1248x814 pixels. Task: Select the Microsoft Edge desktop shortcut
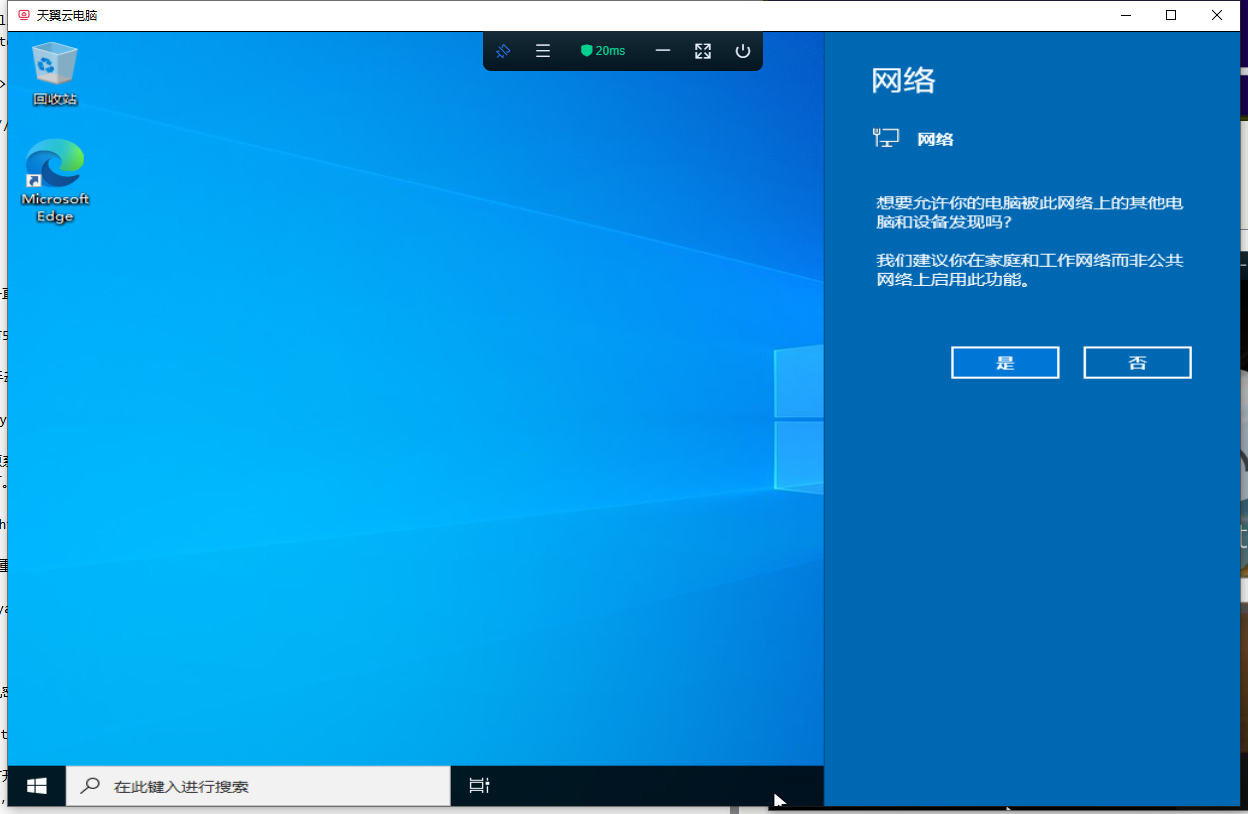tap(55, 180)
